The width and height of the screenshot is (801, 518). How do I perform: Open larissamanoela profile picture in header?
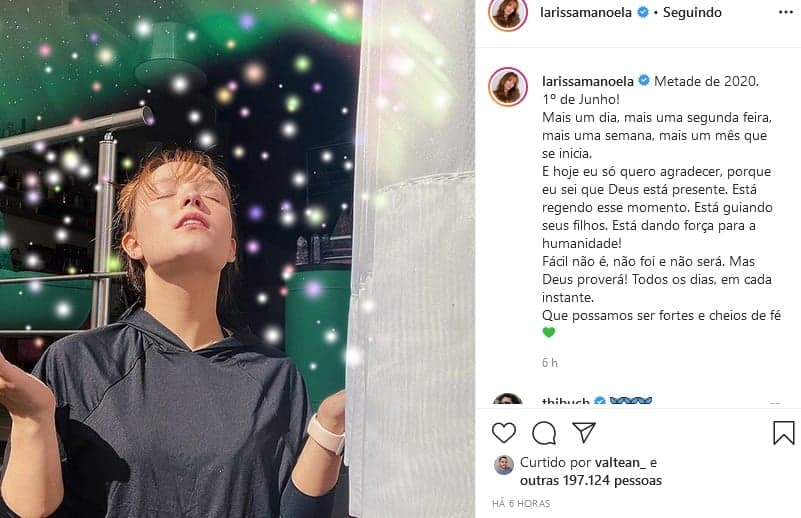pyautogui.click(x=507, y=14)
